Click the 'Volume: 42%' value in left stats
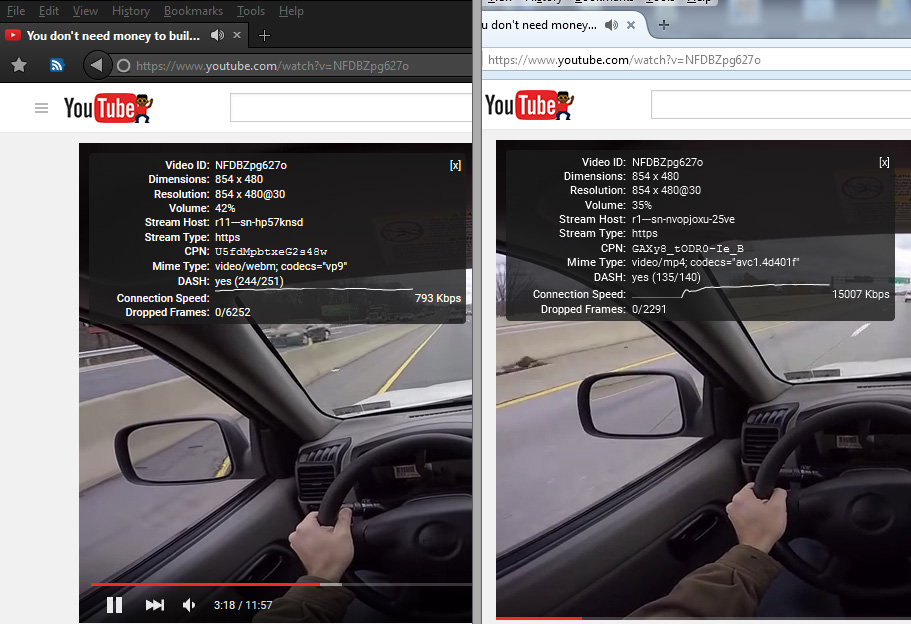This screenshot has height=624, width=911. point(225,209)
